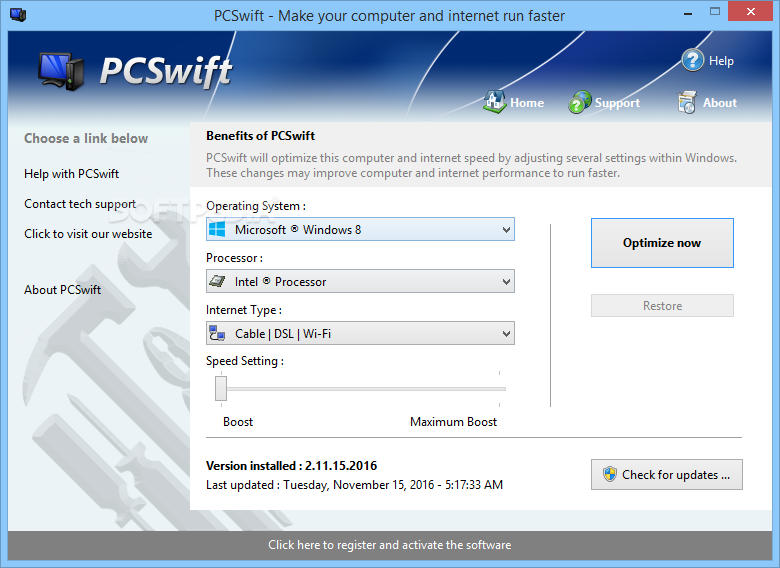This screenshot has height=568, width=780.
Task: Open About PCSwift sidebar link
Action: (63, 289)
